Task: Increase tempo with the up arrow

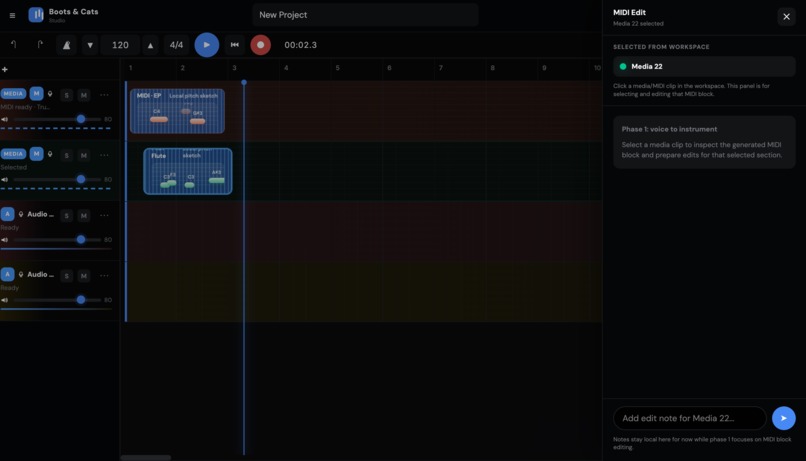Action: click(150, 45)
